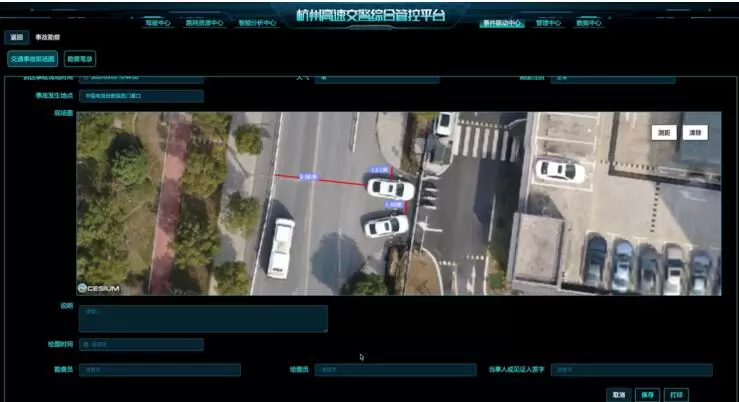Click the 保存 save button
Image resolution: width=739 pixels, height=402 pixels.
click(648, 394)
